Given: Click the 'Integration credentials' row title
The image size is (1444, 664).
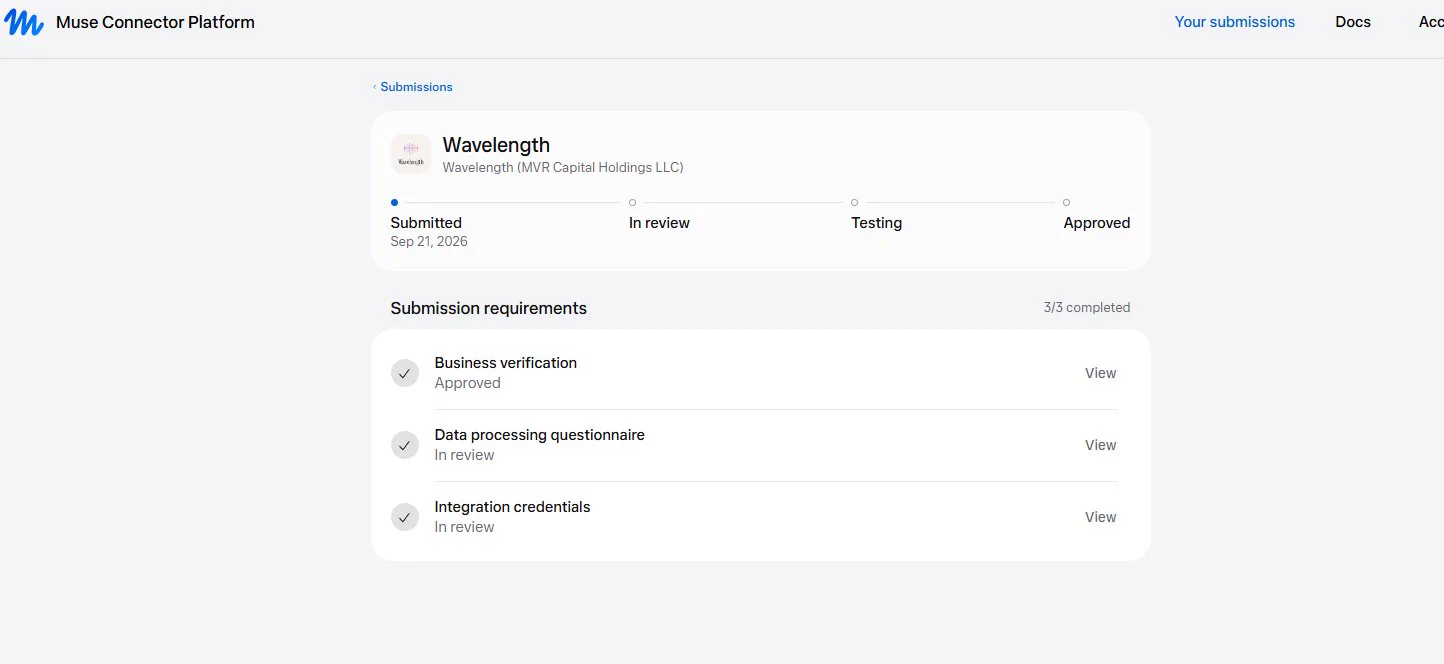Looking at the screenshot, I should click(513, 507).
